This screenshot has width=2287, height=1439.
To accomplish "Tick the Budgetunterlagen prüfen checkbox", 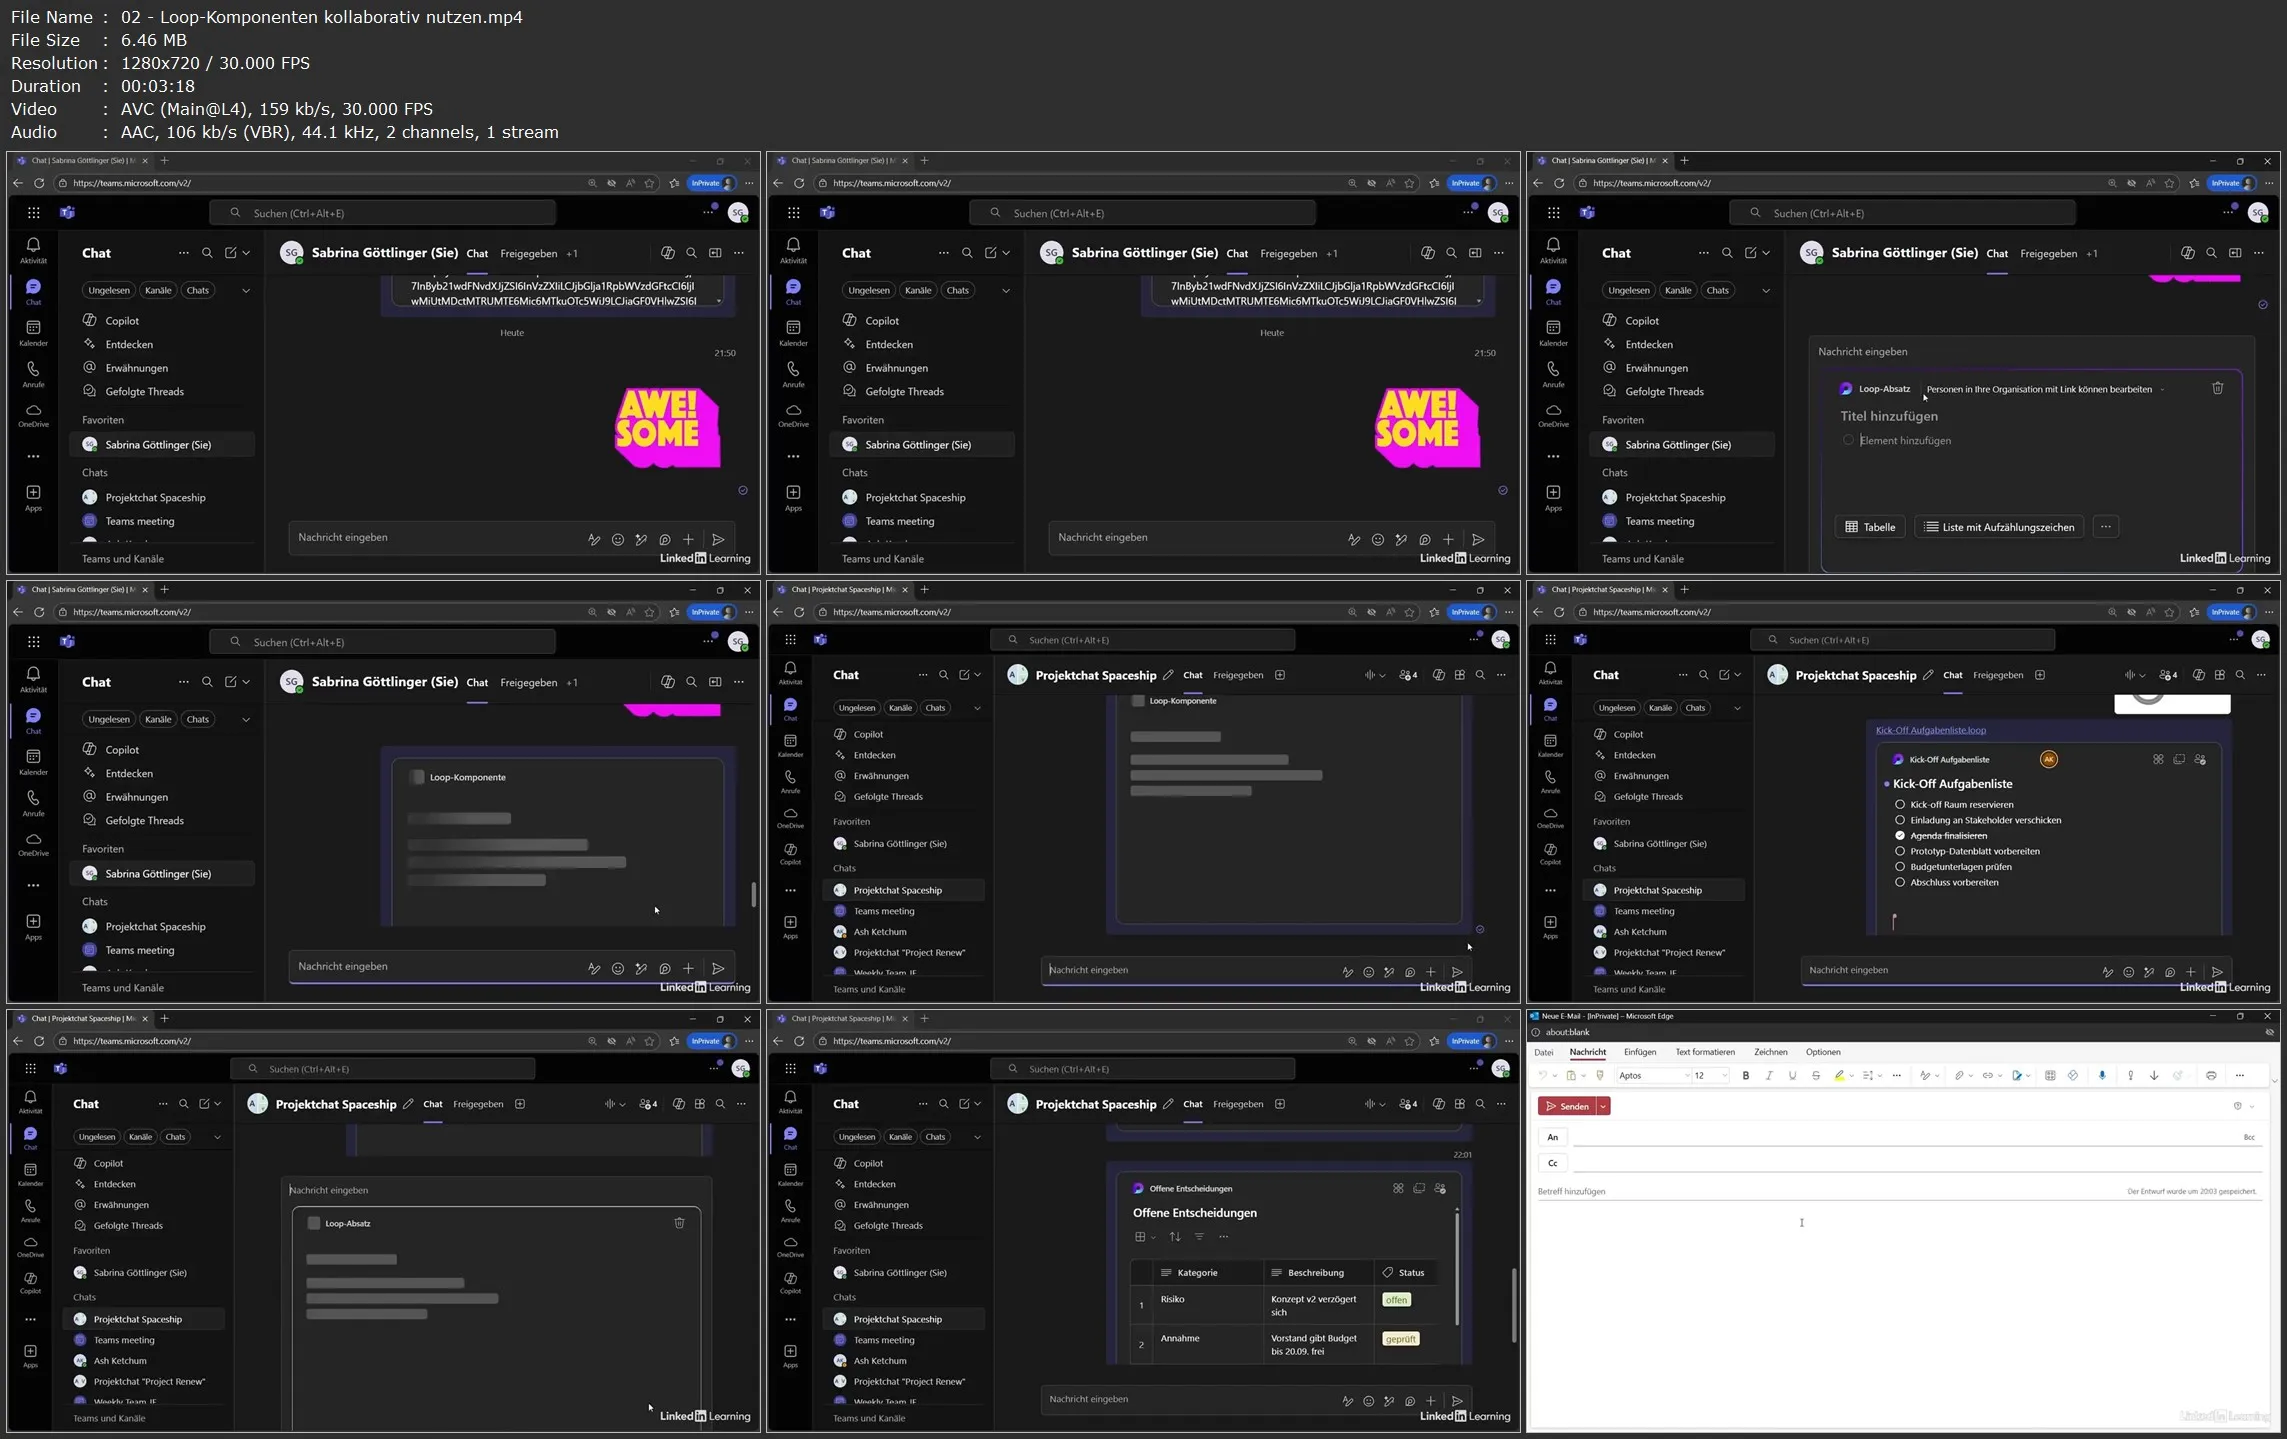I will tap(1900, 867).
